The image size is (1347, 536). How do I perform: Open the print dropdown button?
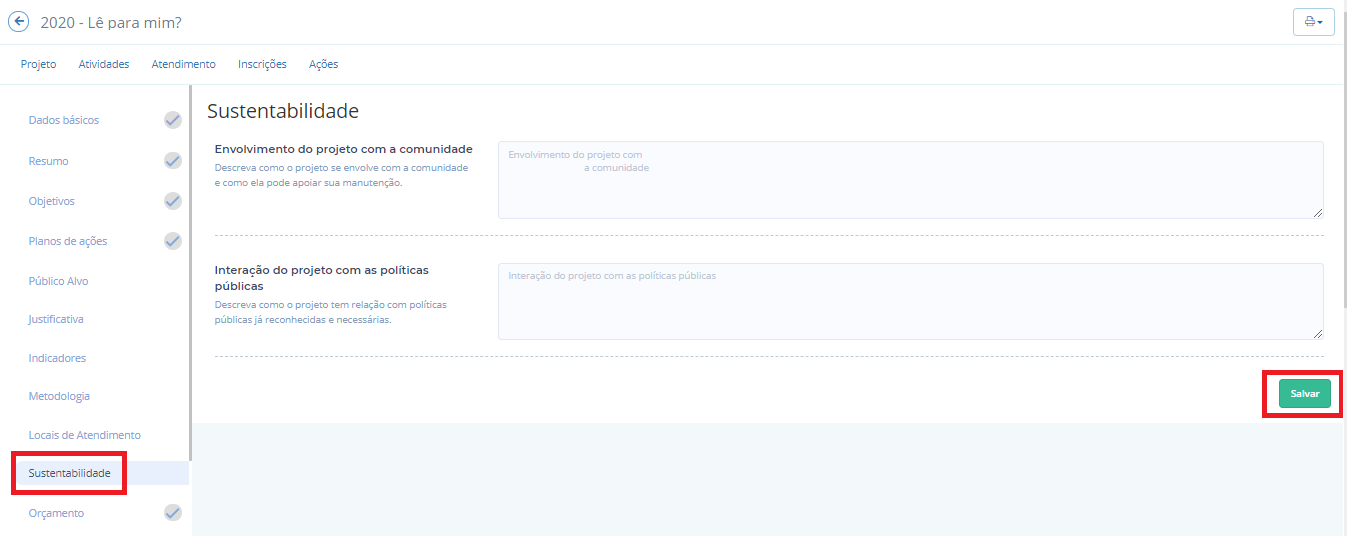point(1313,22)
